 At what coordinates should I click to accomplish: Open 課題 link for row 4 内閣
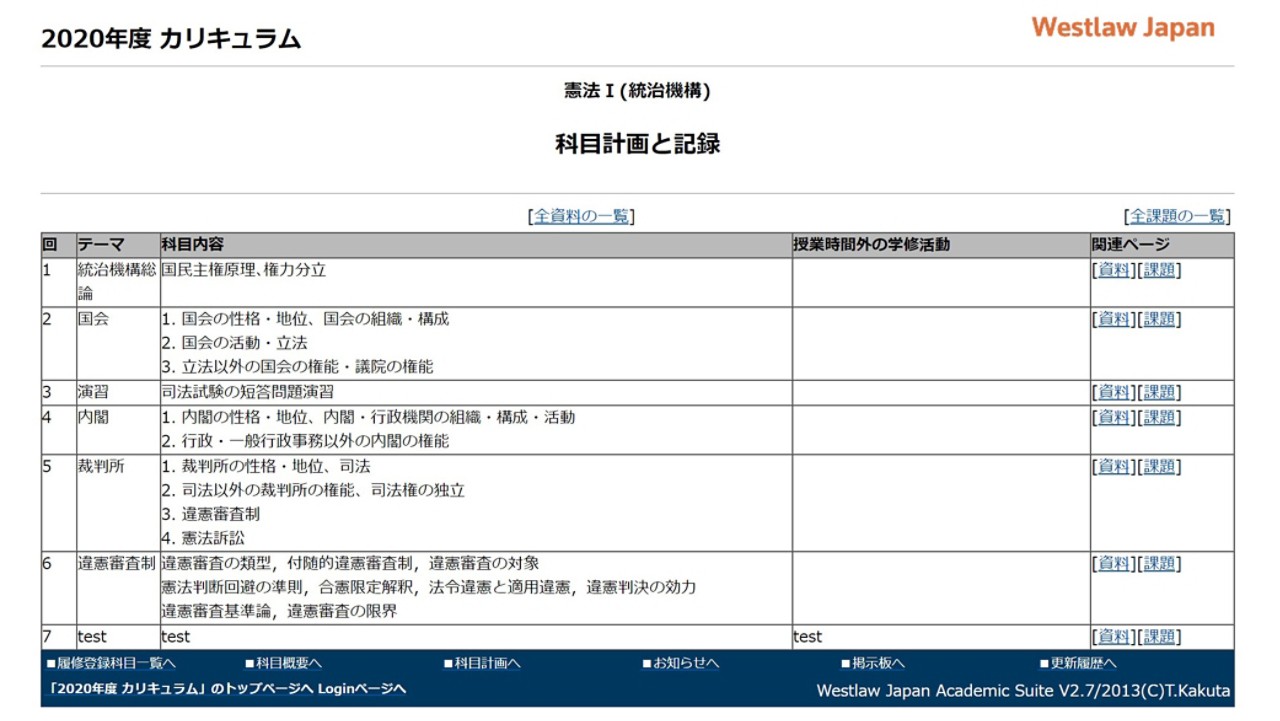point(1158,416)
